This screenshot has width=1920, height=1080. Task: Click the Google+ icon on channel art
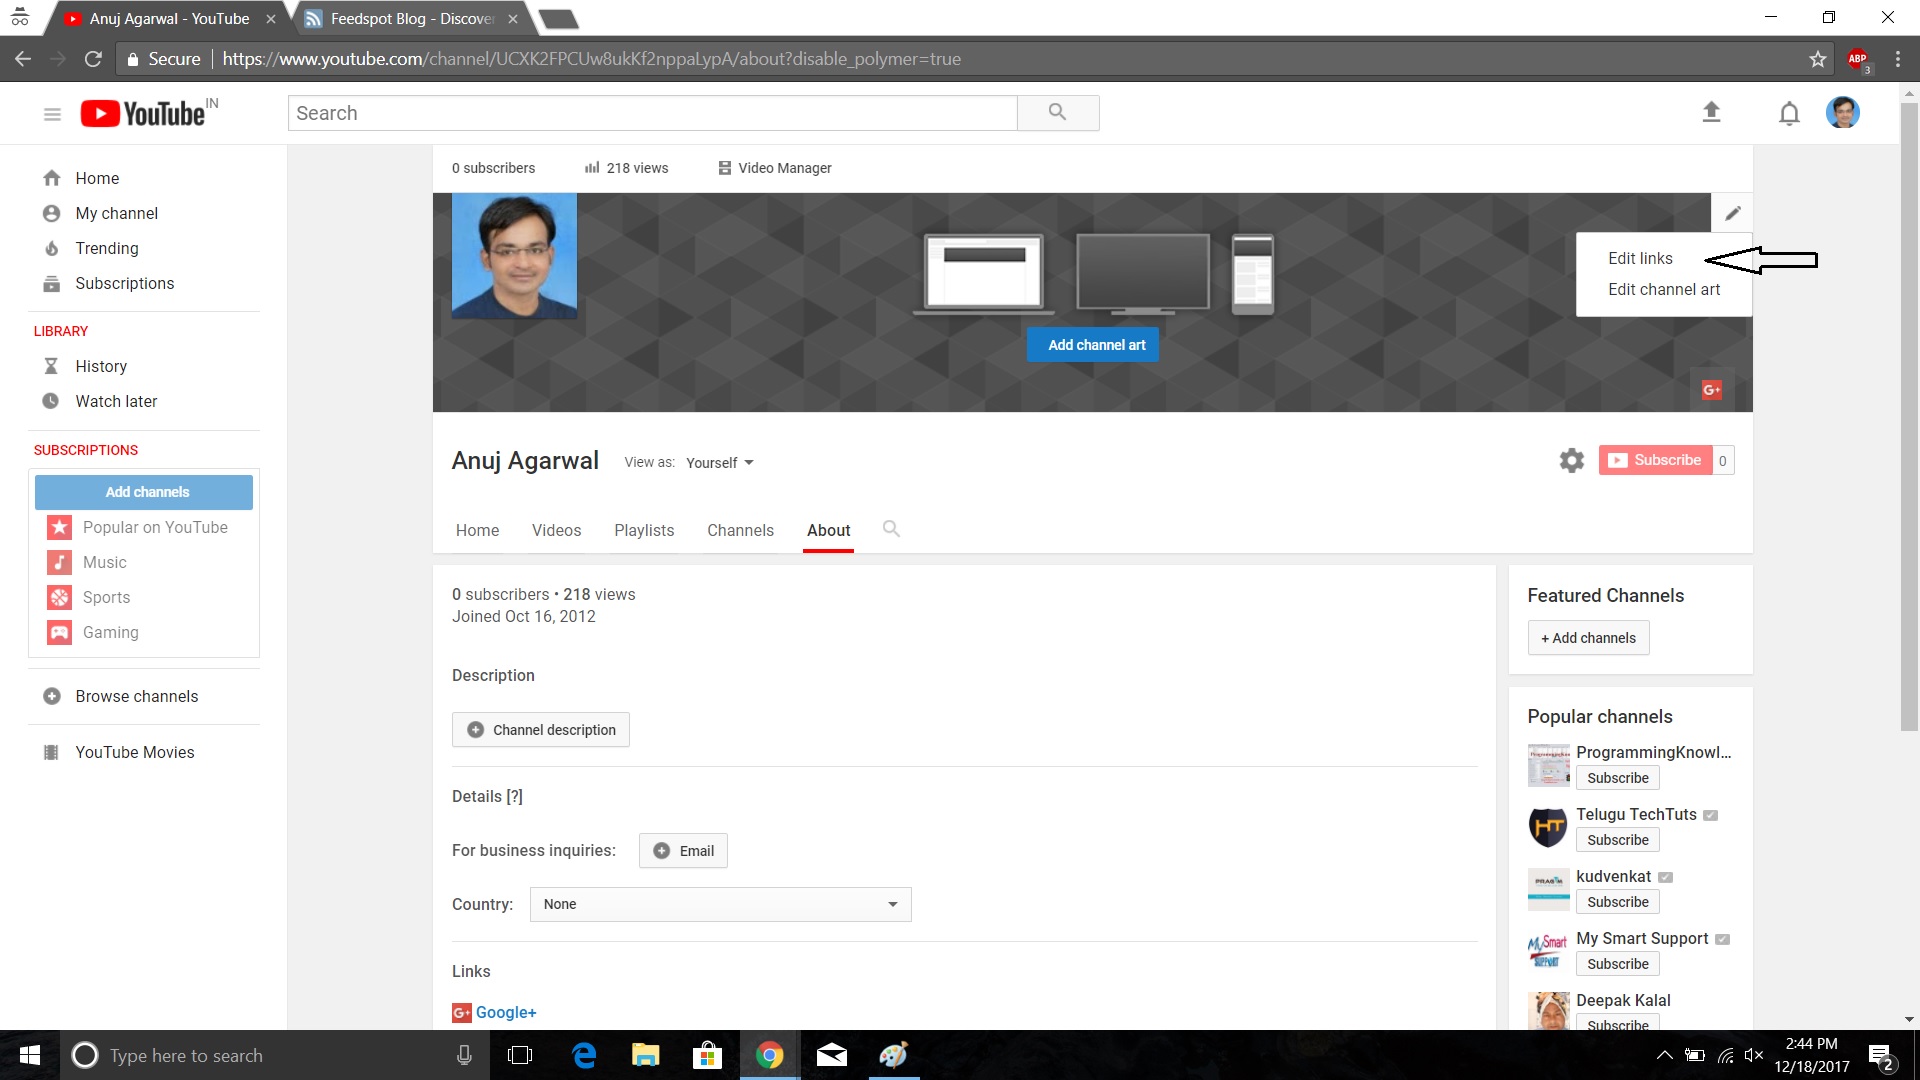coord(1711,390)
